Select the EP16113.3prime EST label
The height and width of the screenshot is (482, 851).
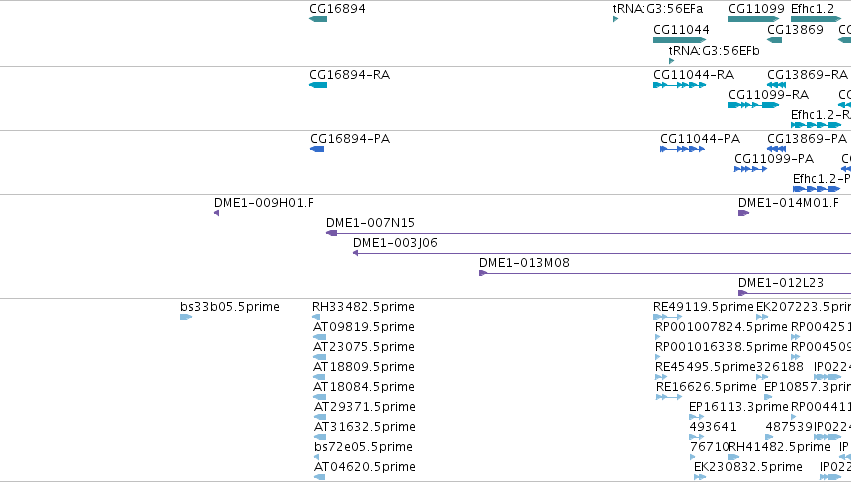739,407
